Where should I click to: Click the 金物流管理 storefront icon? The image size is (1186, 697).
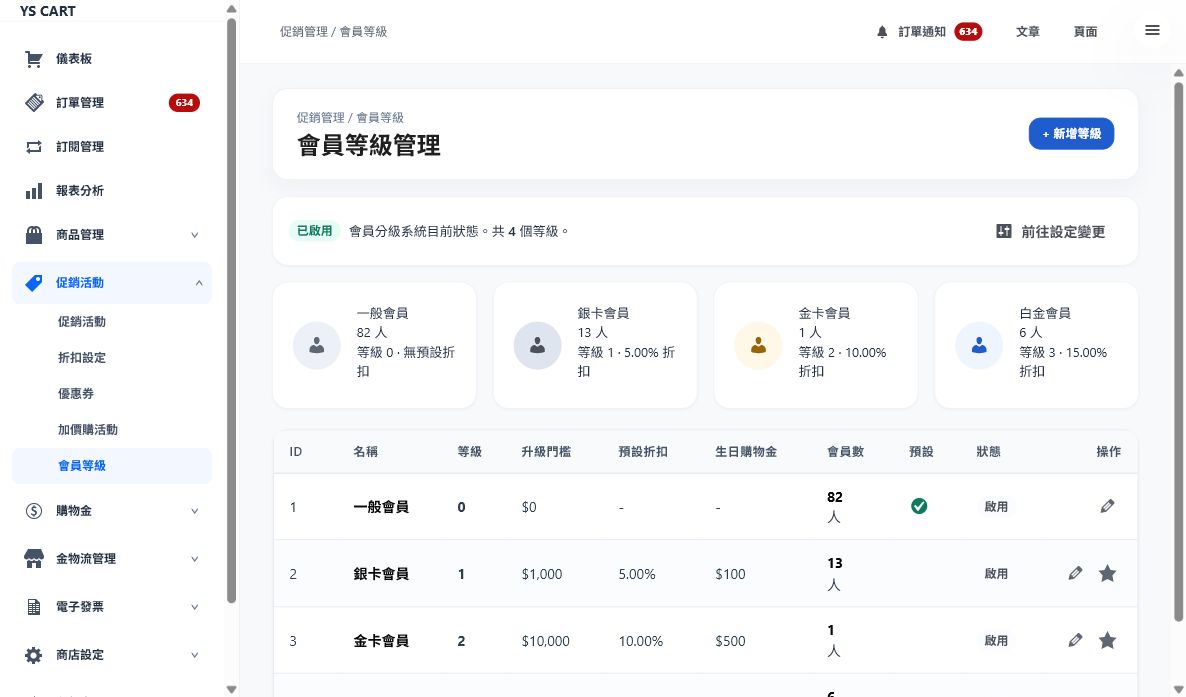[x=34, y=559]
